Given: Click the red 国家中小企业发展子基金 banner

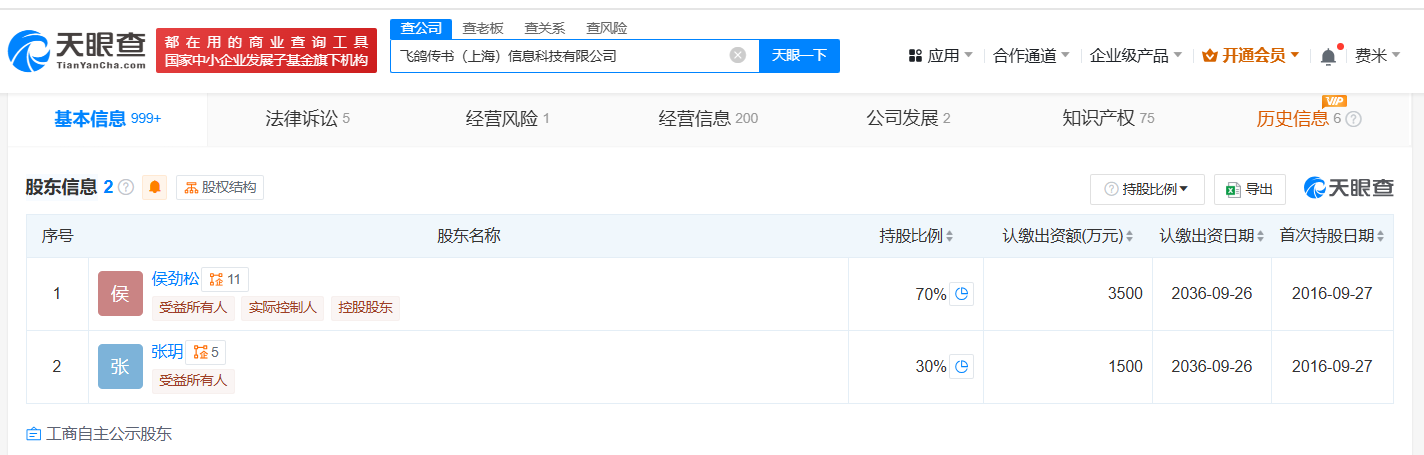Looking at the screenshot, I should [x=266, y=51].
